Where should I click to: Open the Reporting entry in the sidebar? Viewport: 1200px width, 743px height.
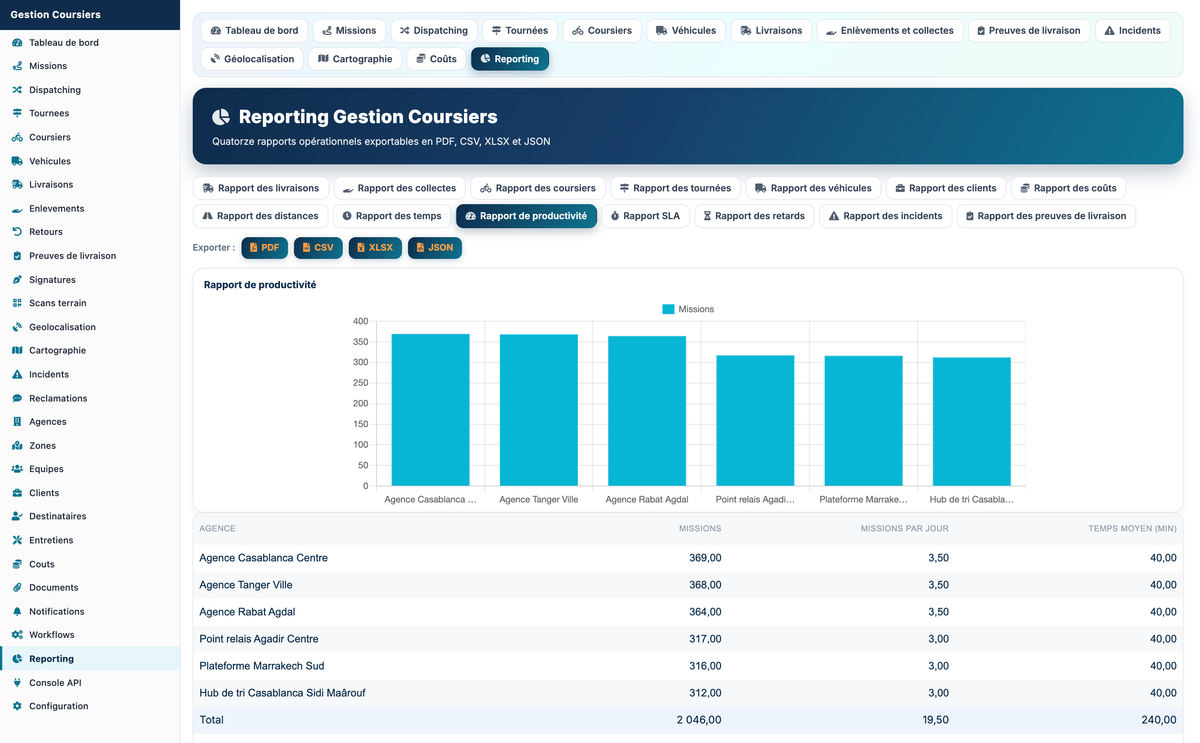90,659
